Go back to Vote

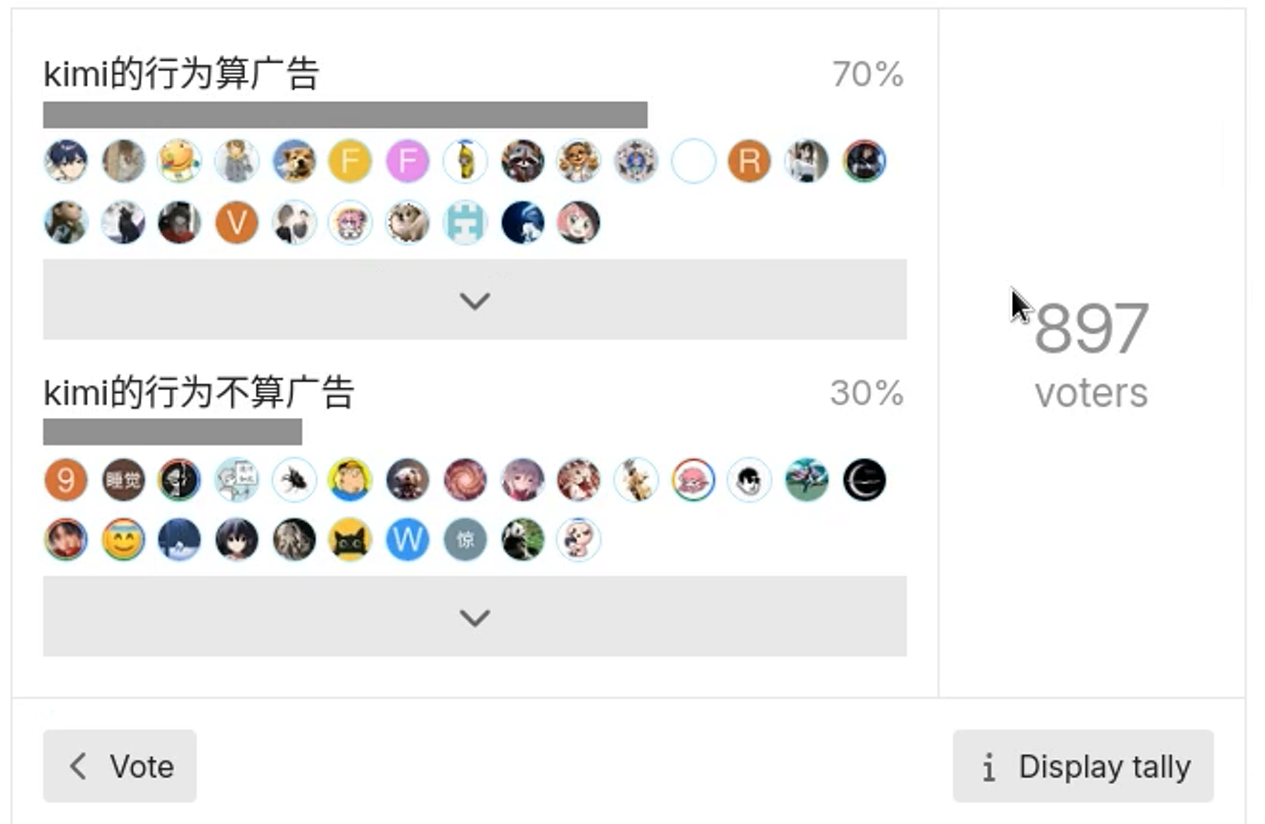click(x=120, y=766)
